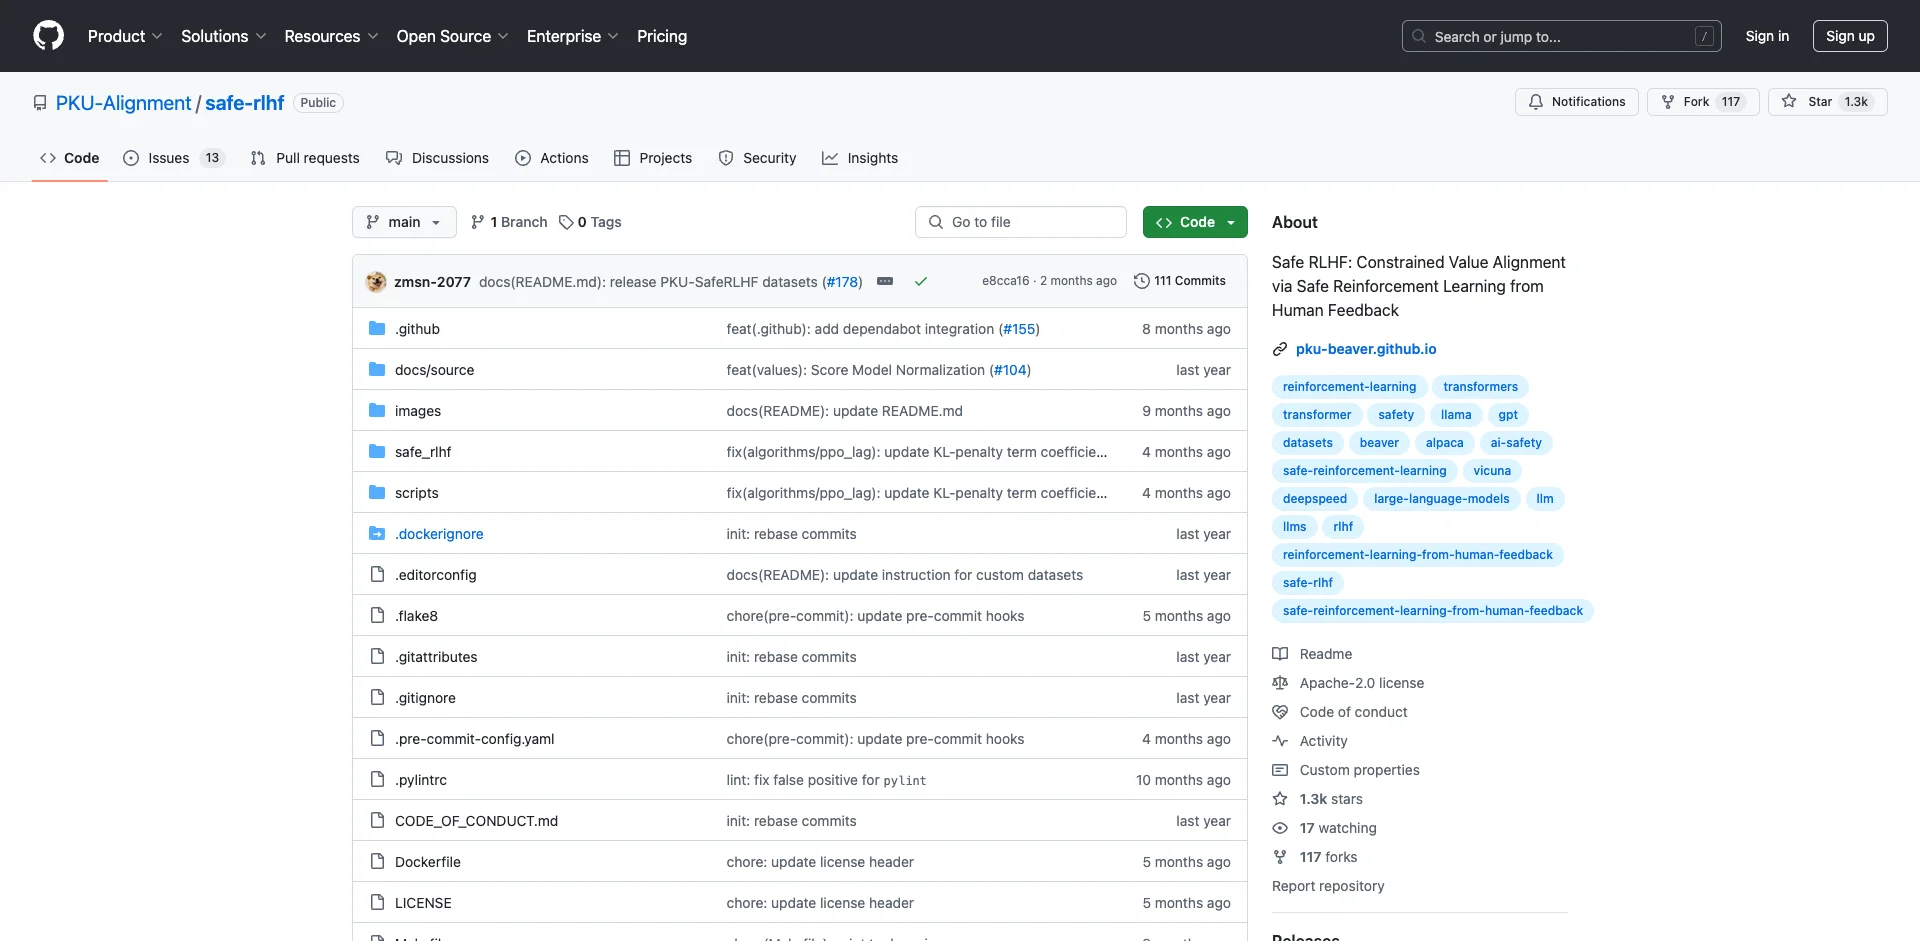Select the reinforcement-learning topic tag

[x=1349, y=387]
